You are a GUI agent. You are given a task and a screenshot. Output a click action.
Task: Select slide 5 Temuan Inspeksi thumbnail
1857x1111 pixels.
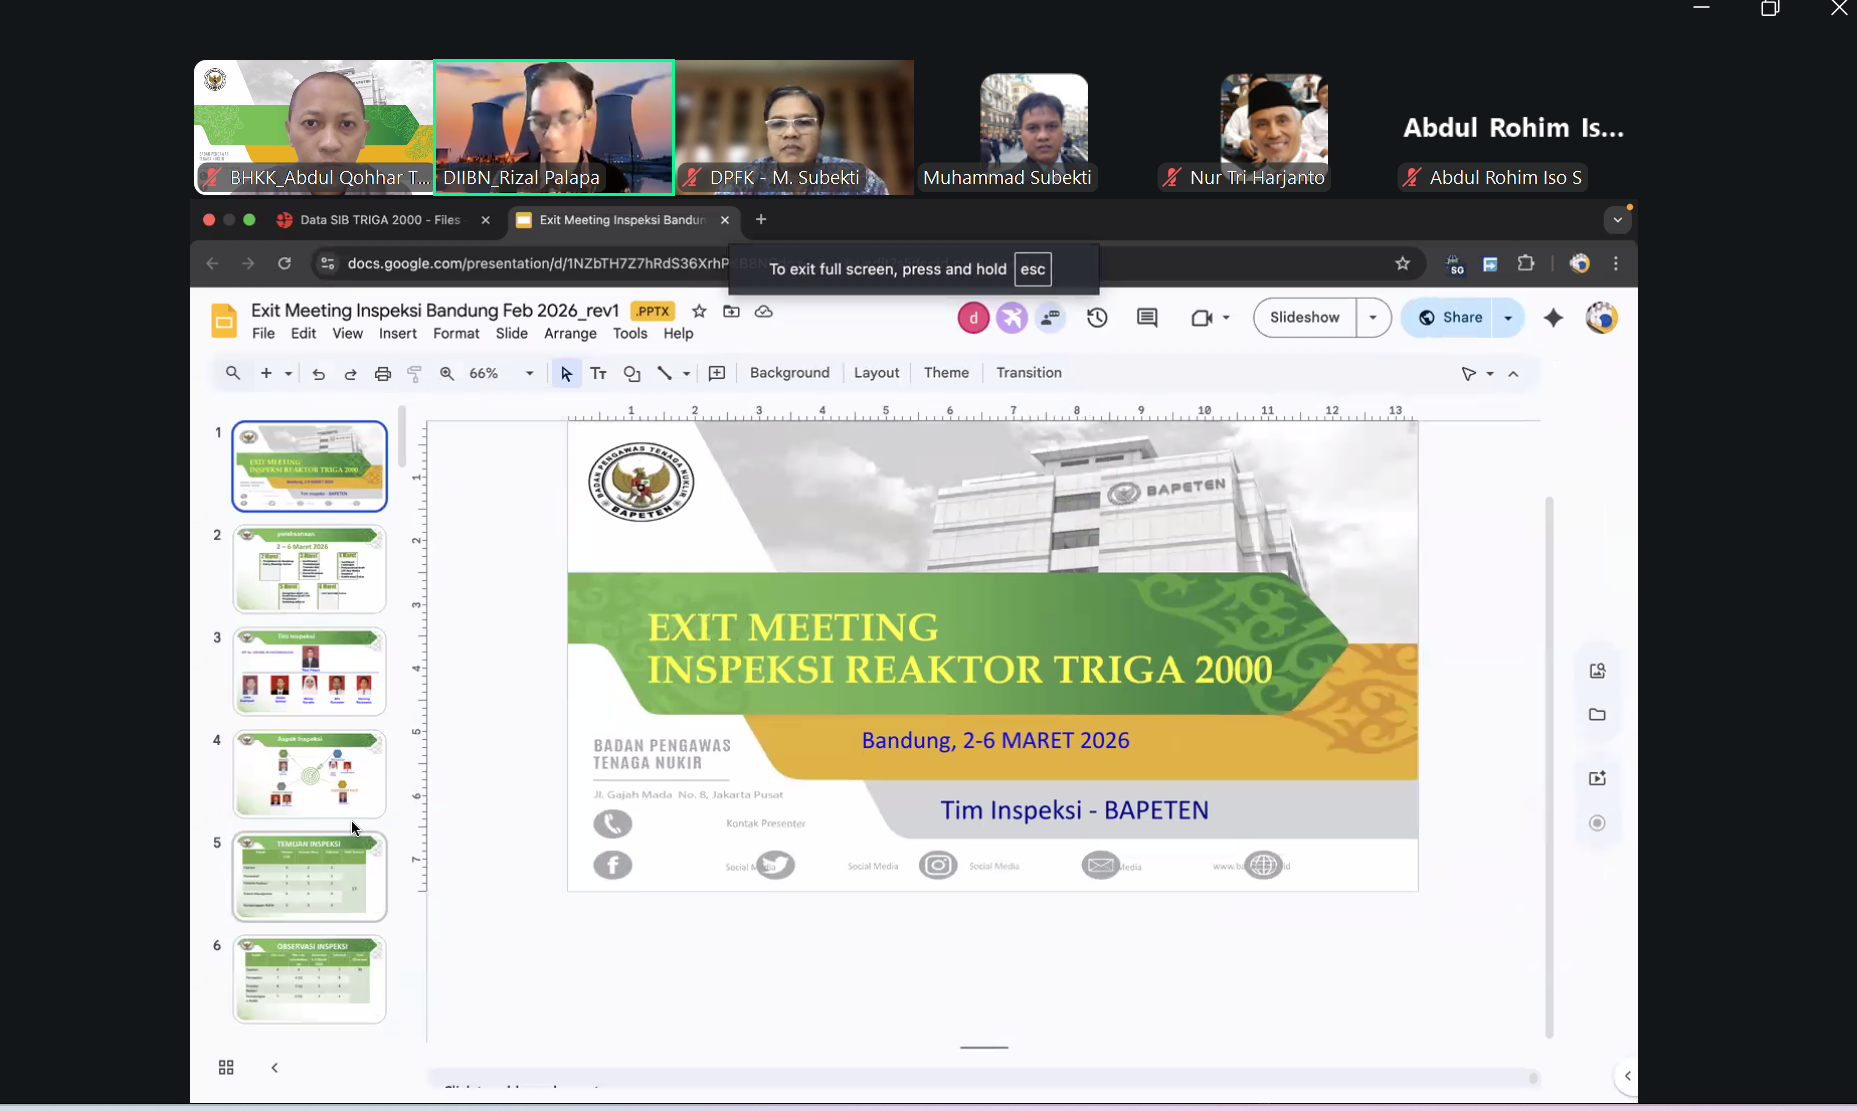[x=310, y=876]
